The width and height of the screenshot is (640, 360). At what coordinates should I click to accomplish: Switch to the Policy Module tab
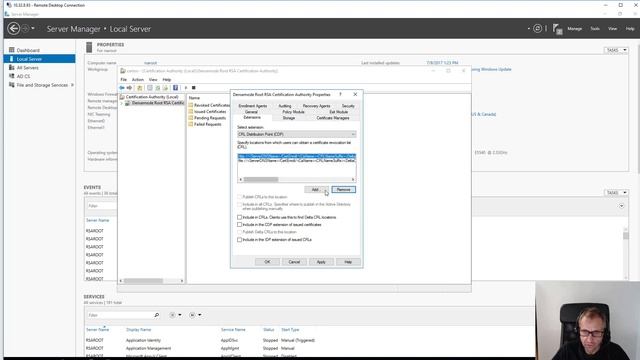click(x=293, y=112)
